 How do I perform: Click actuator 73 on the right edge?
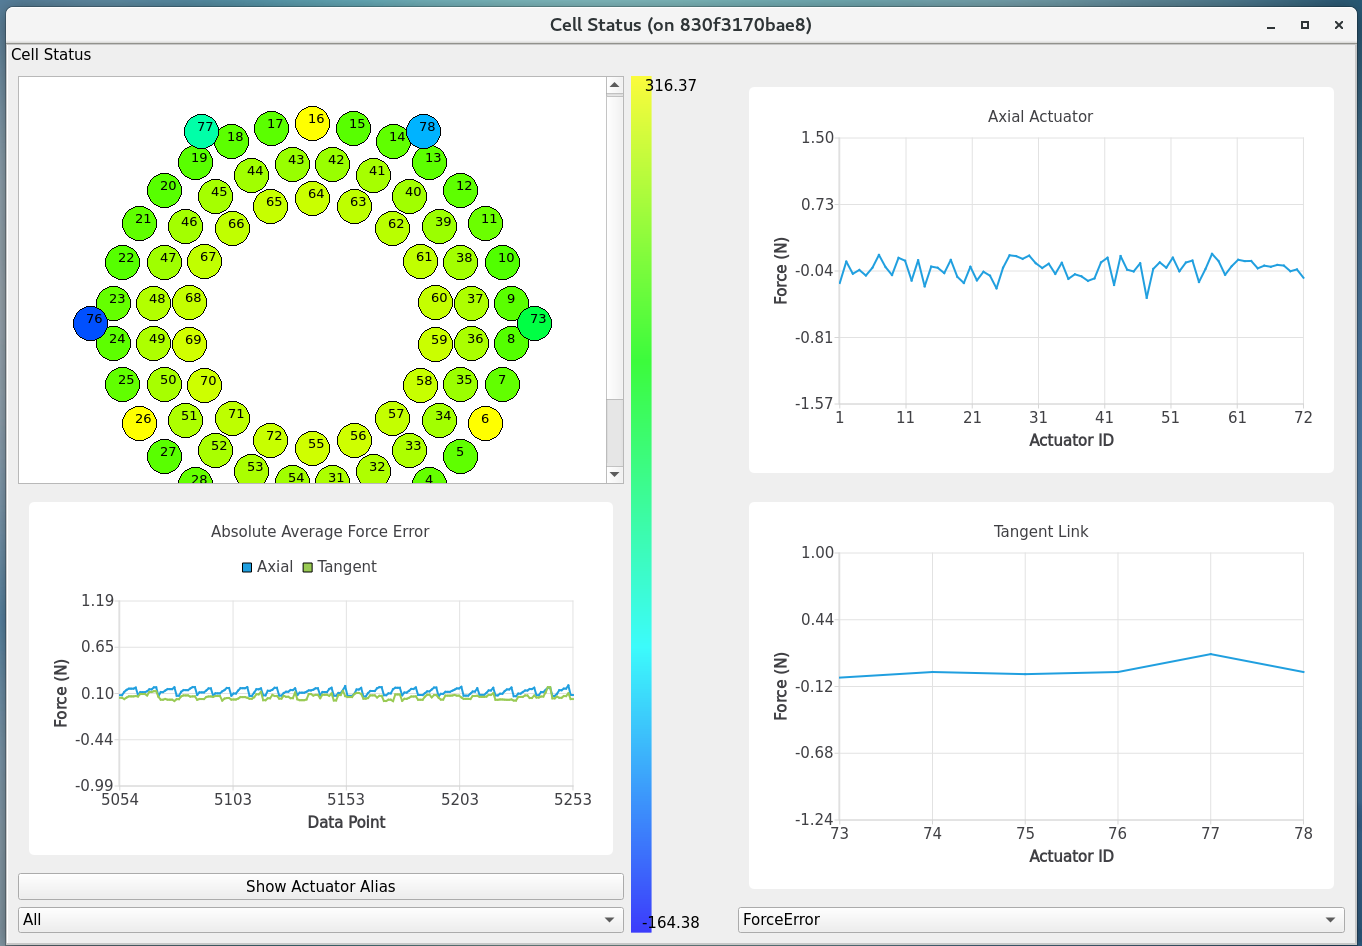tap(535, 323)
